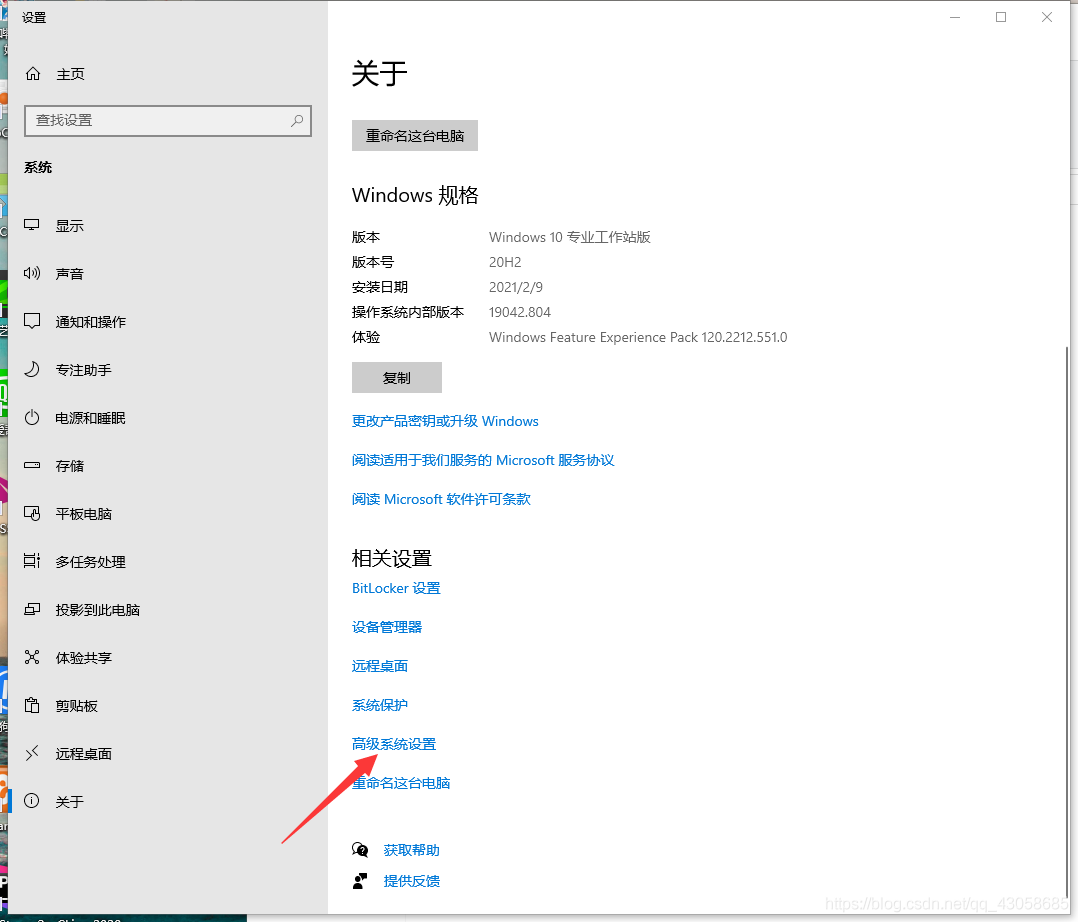Select the About info icon
This screenshot has height=922, width=1078.
click(x=32, y=801)
